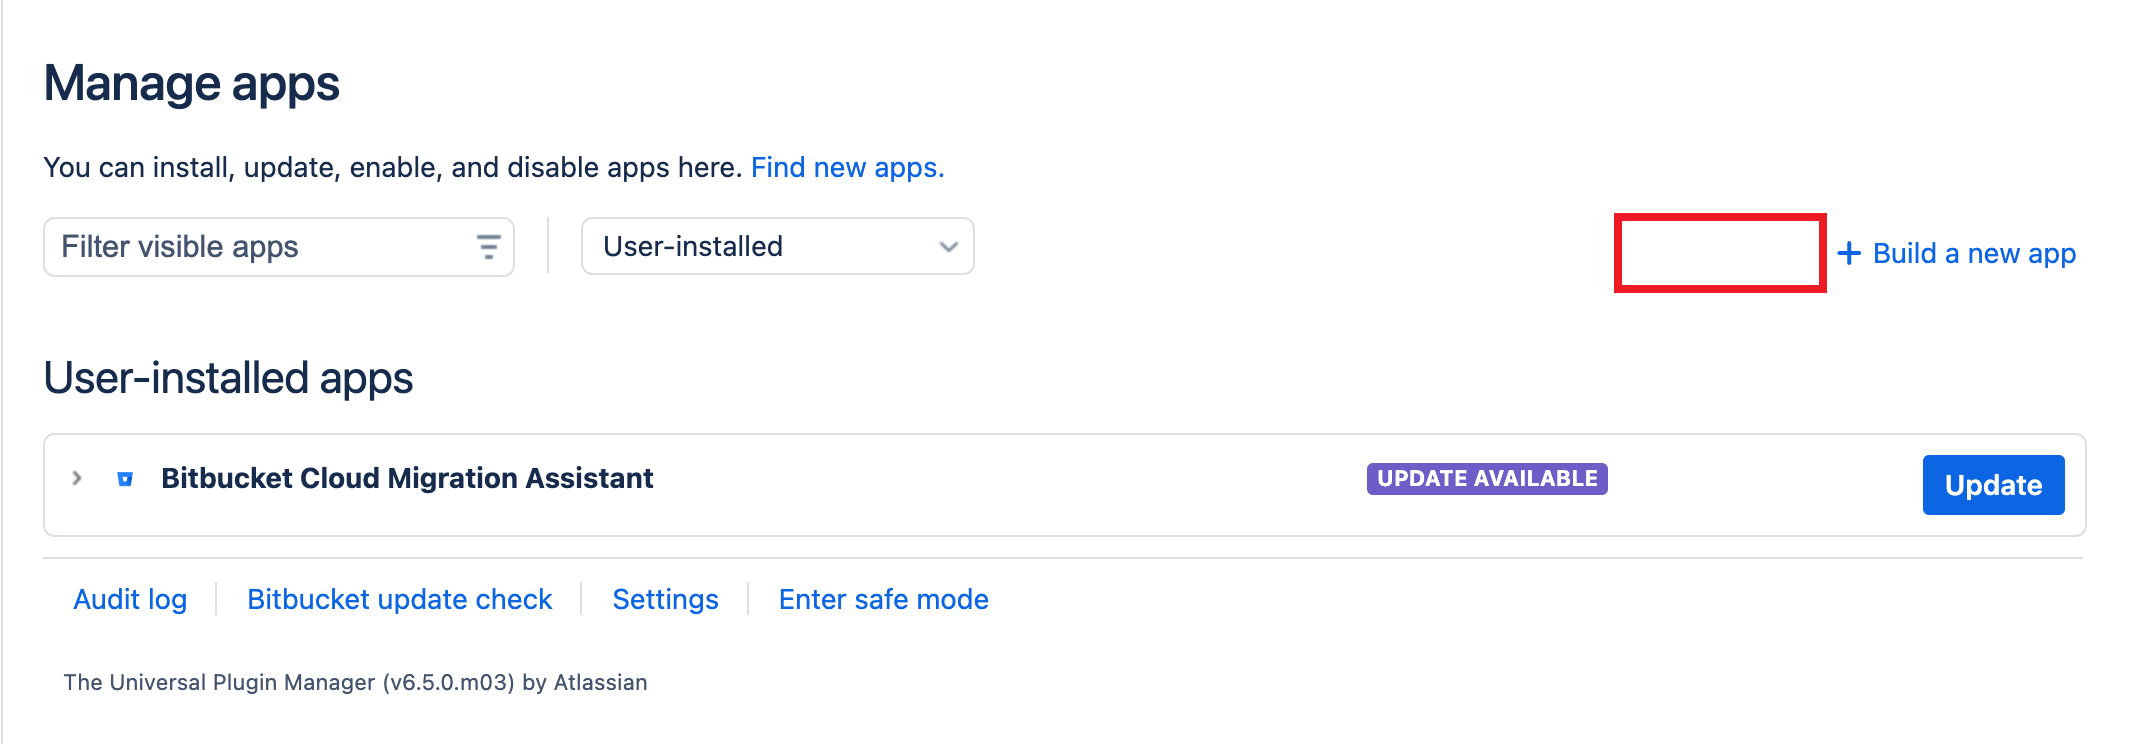The image size is (2136, 744).
Task: Click the chevron arrow on the User-installed dropdown
Action: [x=948, y=247]
